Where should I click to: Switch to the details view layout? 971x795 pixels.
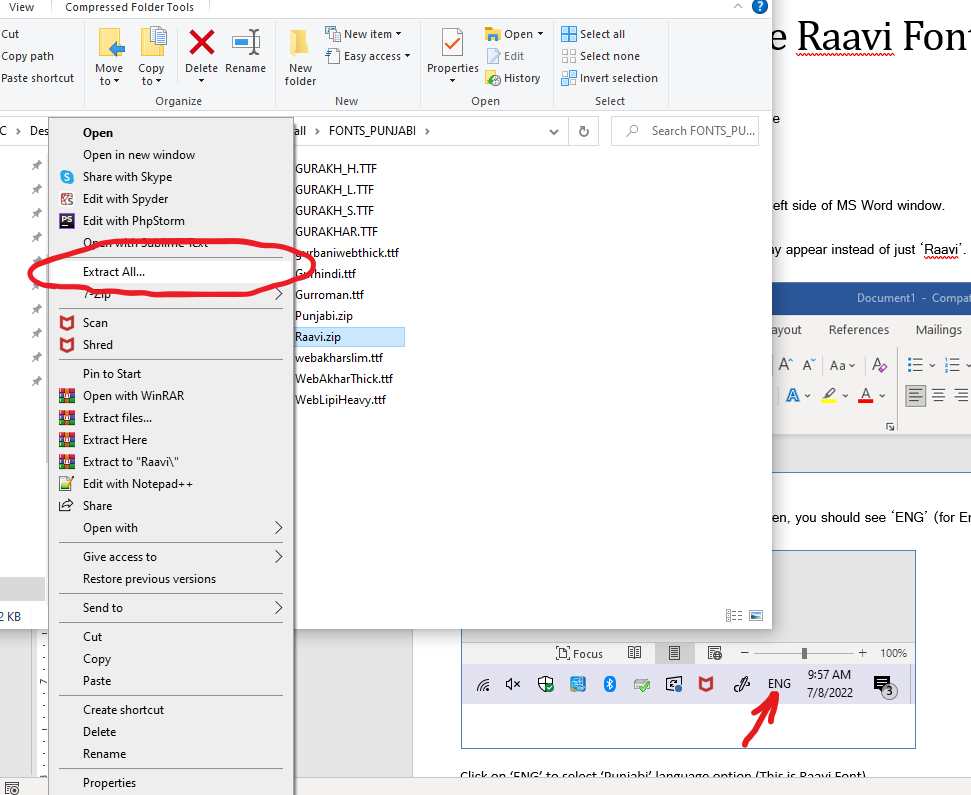point(734,615)
